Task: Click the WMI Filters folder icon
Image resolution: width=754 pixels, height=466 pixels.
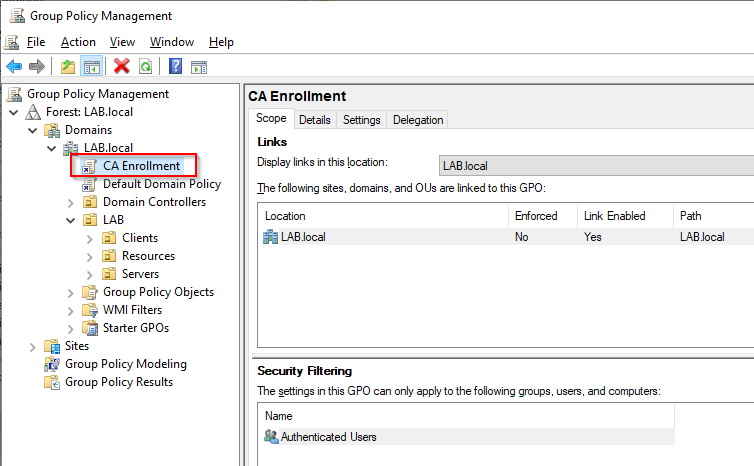Action: (x=90, y=310)
